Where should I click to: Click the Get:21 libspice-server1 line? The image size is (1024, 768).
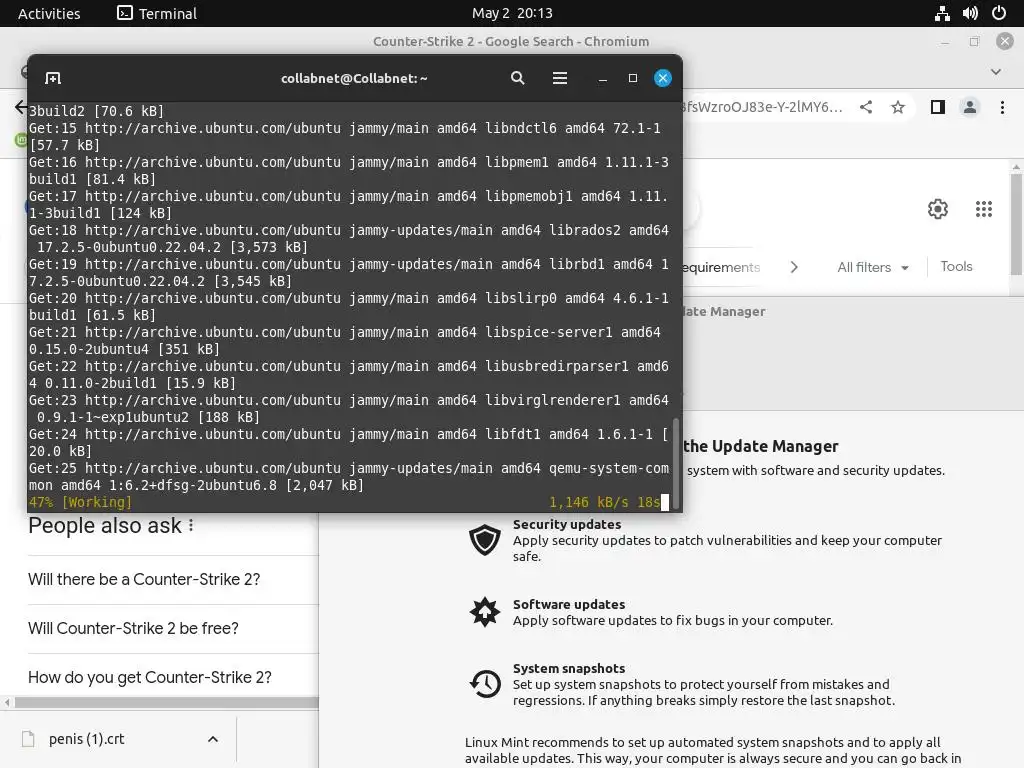tap(345, 341)
